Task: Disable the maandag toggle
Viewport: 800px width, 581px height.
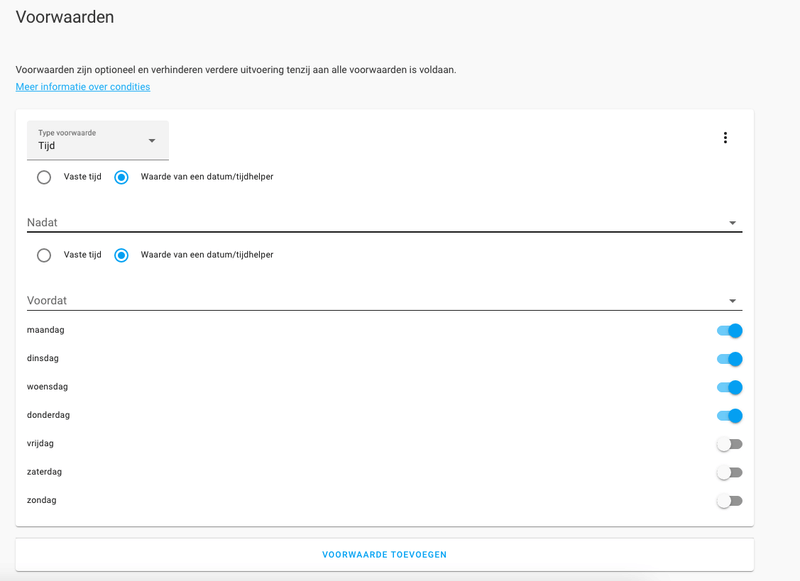Action: point(729,329)
